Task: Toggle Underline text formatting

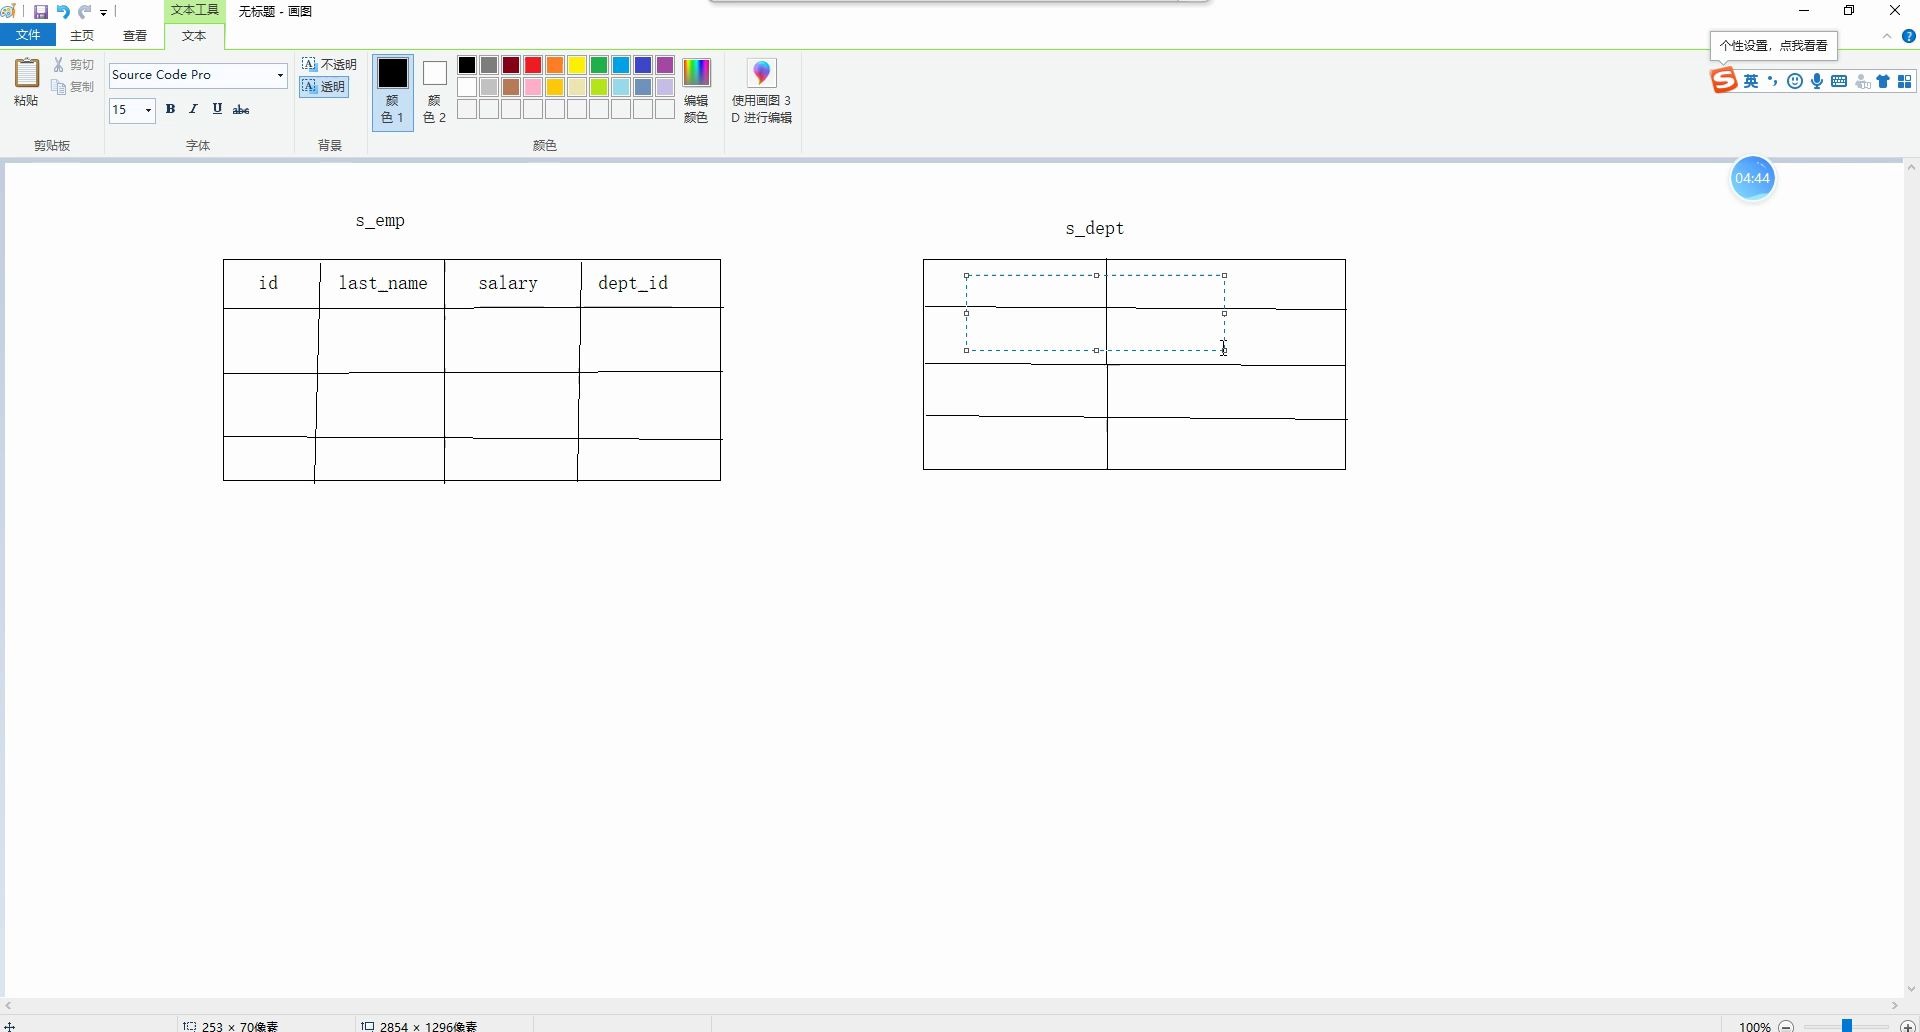Action: [x=217, y=109]
